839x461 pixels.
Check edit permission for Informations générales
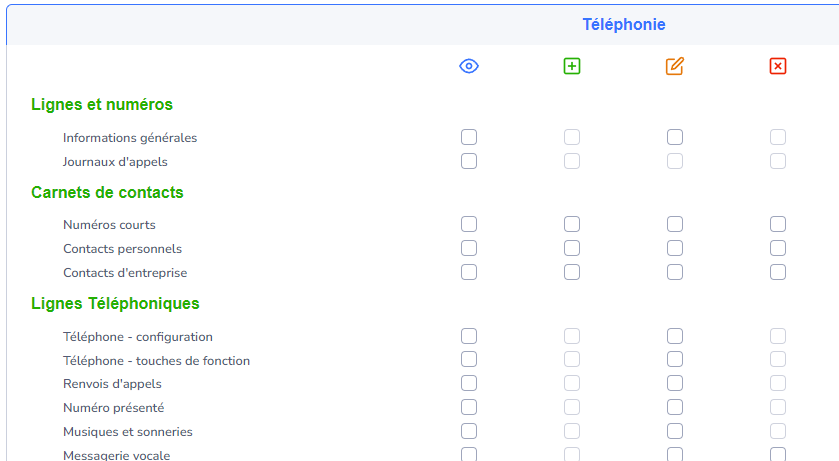point(675,137)
